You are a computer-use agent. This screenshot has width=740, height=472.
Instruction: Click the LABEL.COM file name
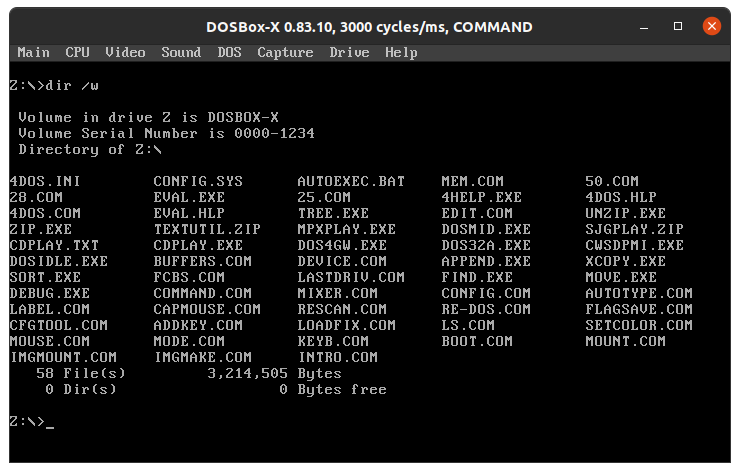[50, 310]
